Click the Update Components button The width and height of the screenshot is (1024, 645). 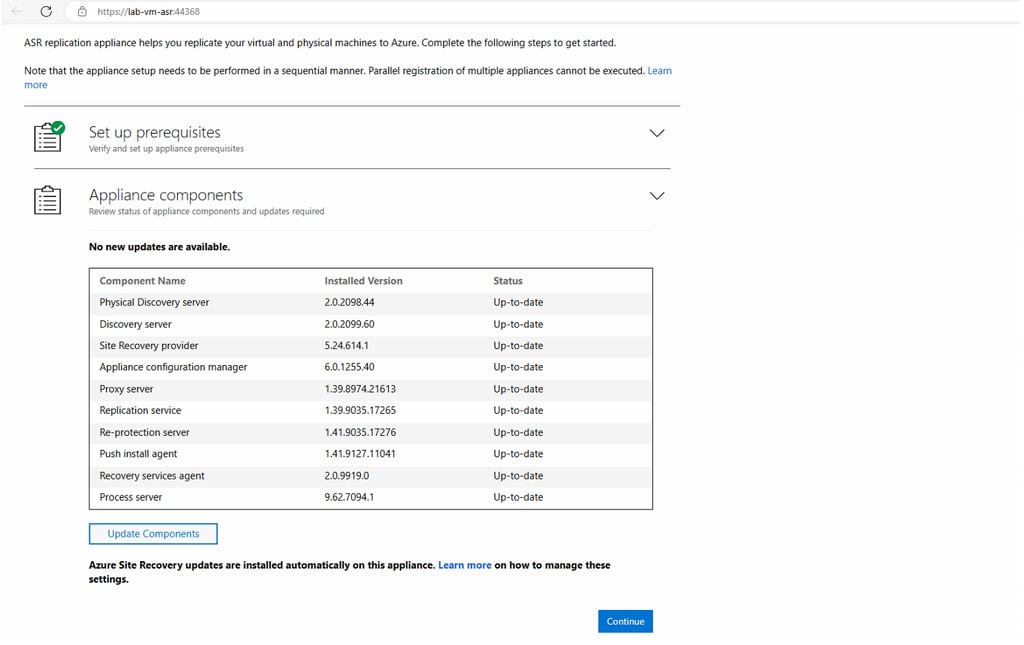point(153,534)
